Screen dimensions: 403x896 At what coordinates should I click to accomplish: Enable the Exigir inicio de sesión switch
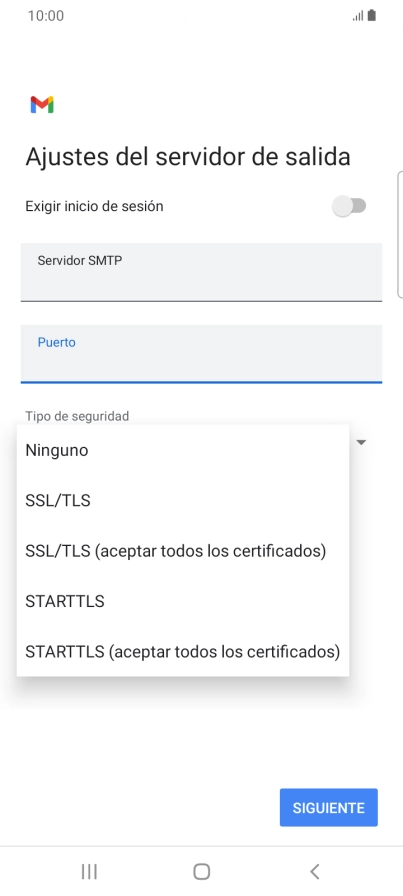pyautogui.click(x=349, y=206)
